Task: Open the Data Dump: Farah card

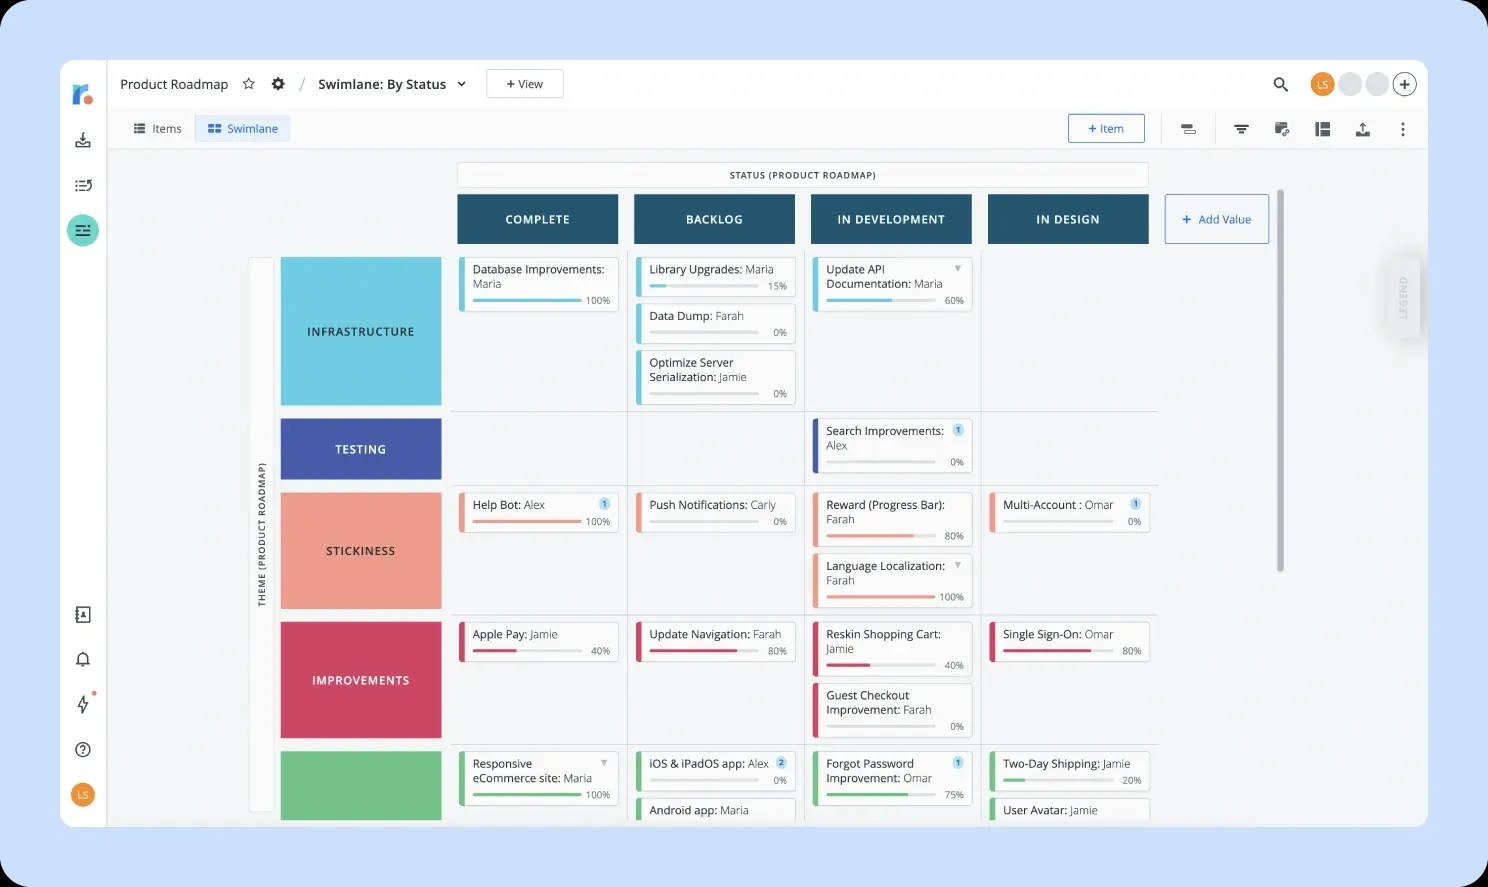Action: coord(715,324)
